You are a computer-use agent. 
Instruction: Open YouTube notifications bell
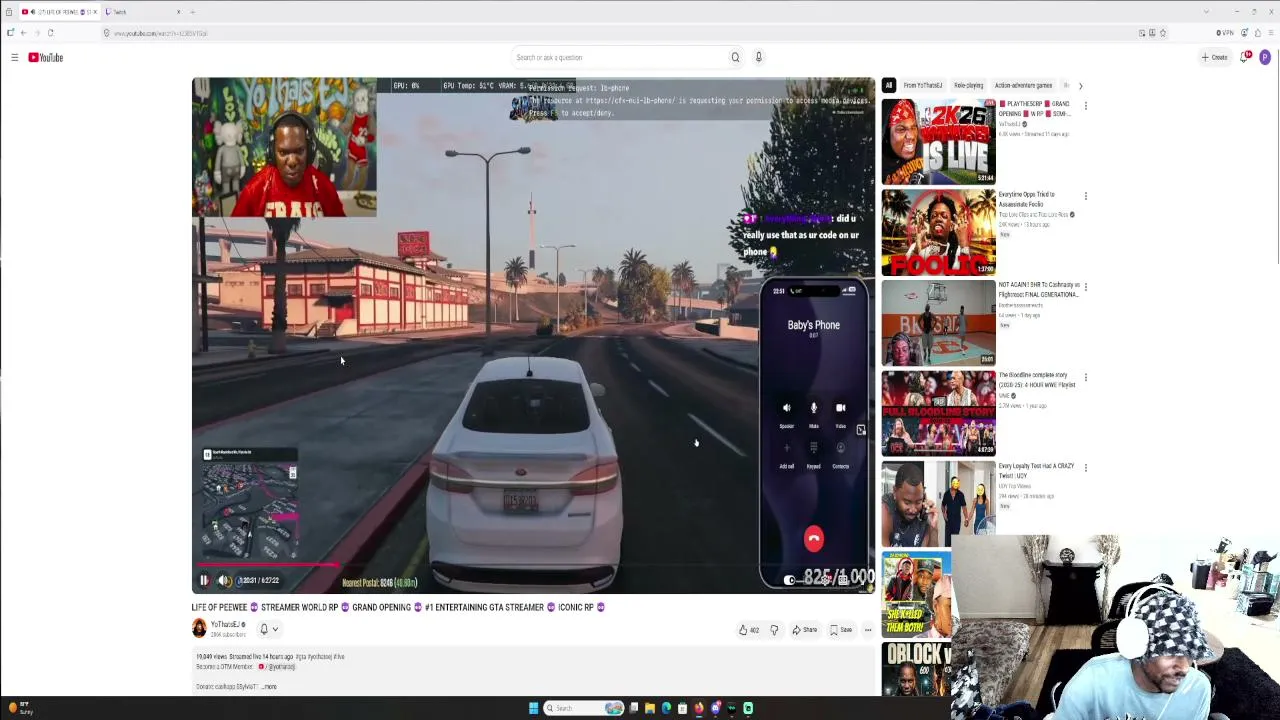point(1245,57)
